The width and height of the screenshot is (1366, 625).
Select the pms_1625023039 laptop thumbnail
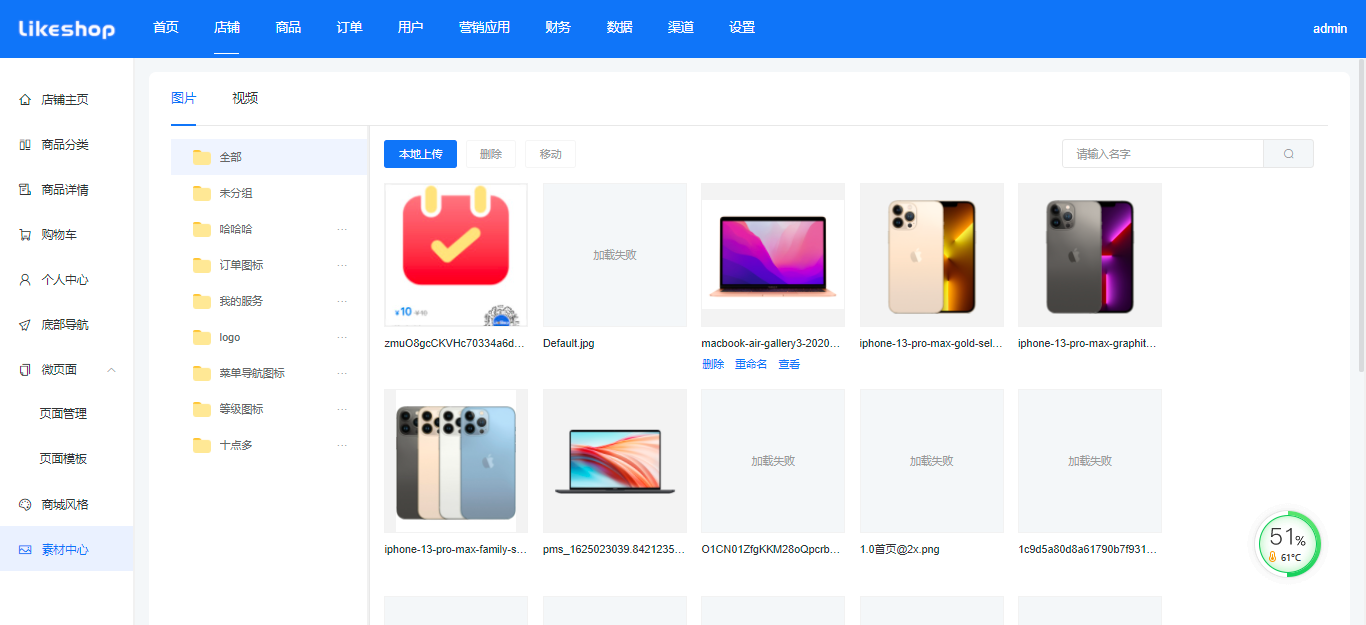(615, 461)
